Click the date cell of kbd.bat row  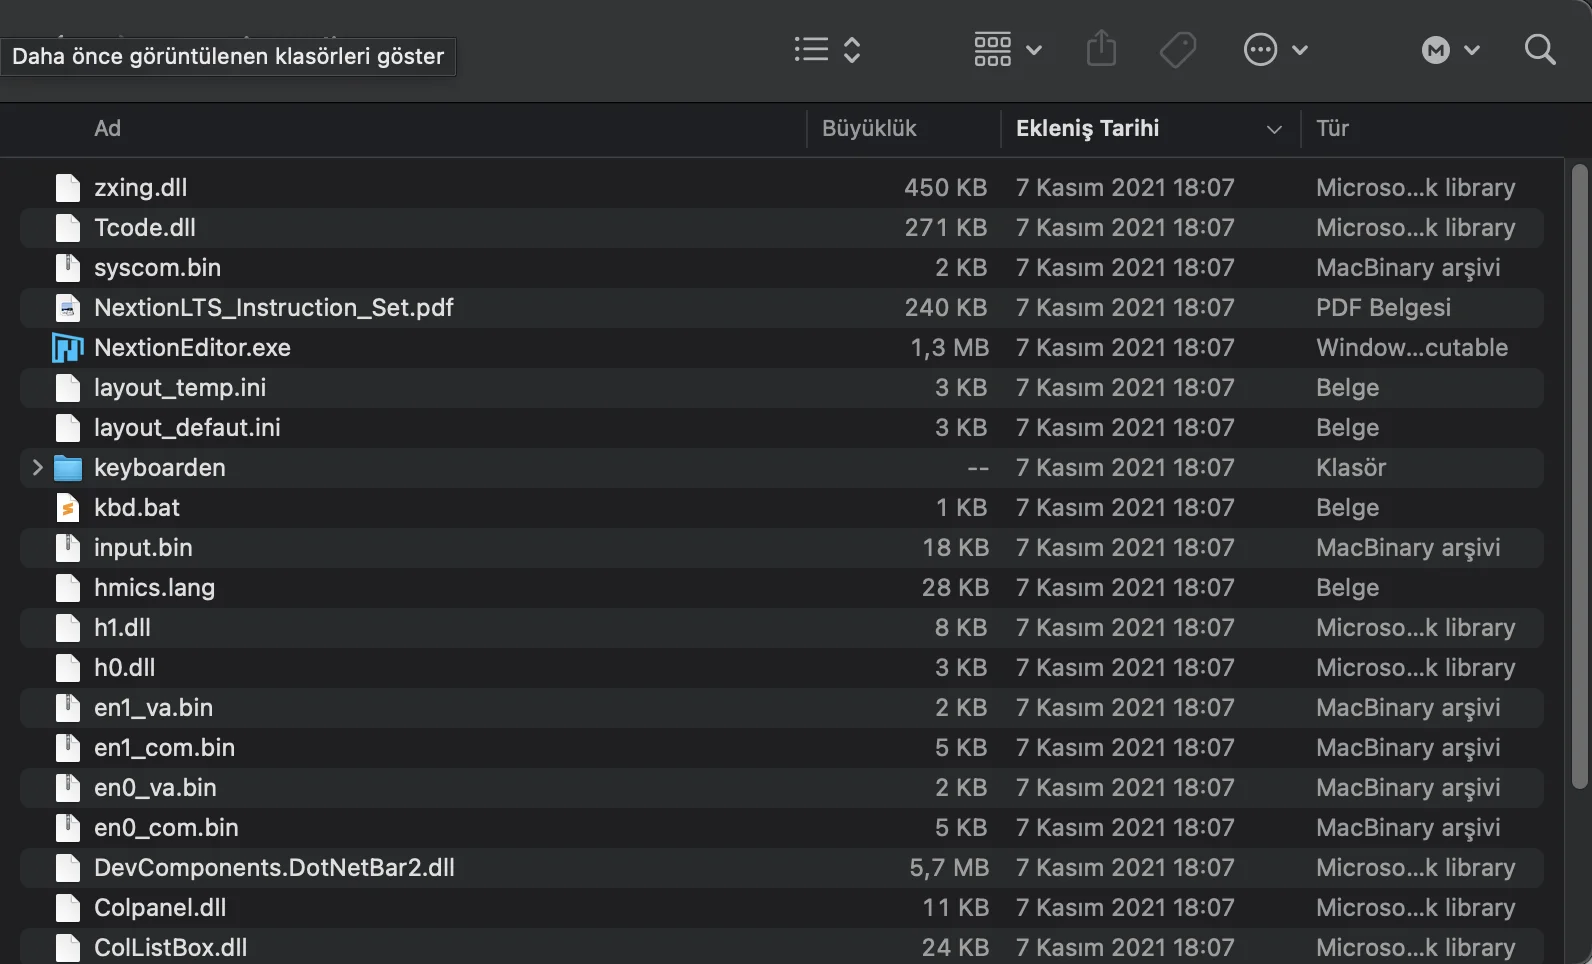click(1125, 507)
